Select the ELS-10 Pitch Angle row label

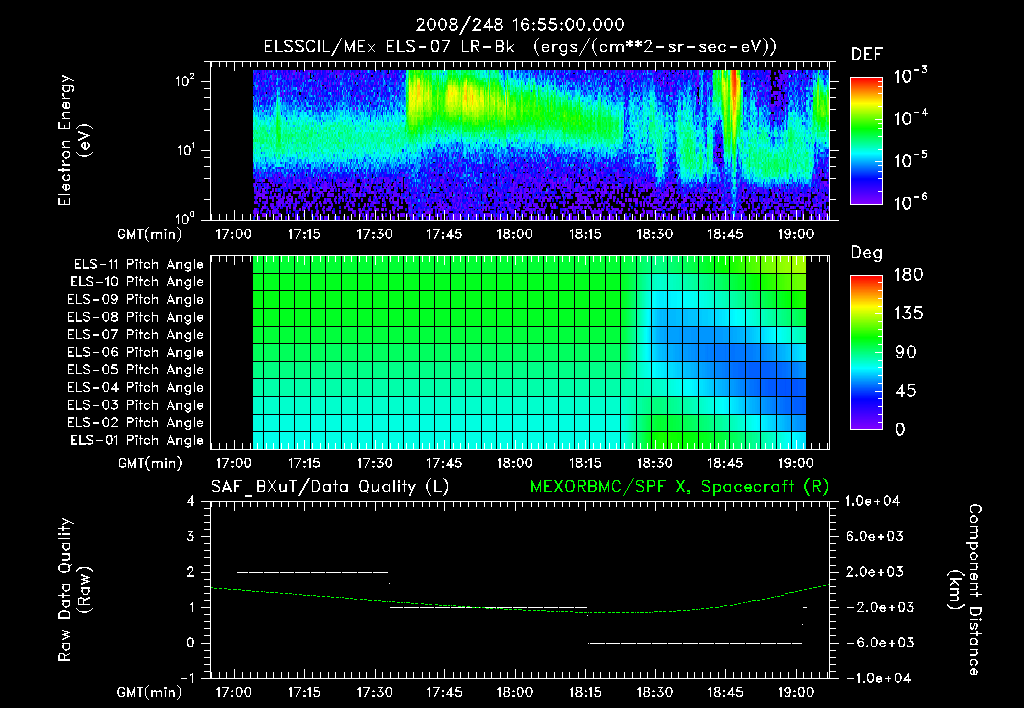[137, 282]
